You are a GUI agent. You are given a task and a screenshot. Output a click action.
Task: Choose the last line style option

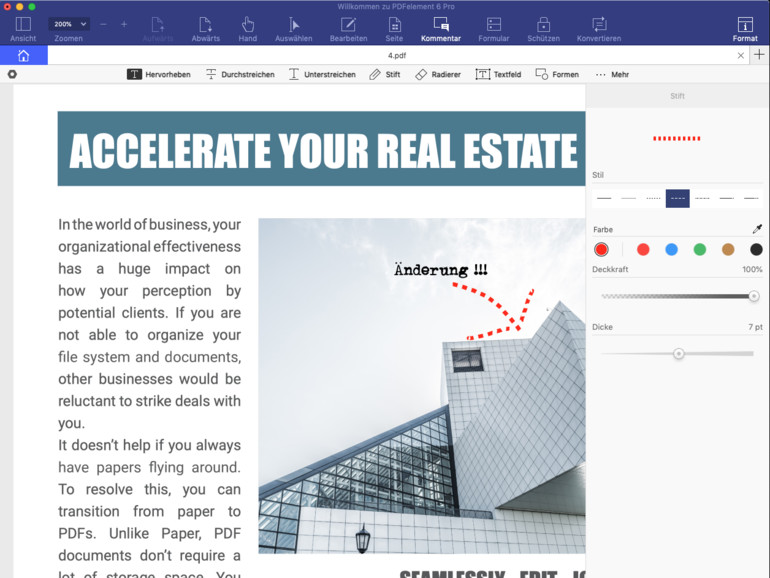coord(751,198)
